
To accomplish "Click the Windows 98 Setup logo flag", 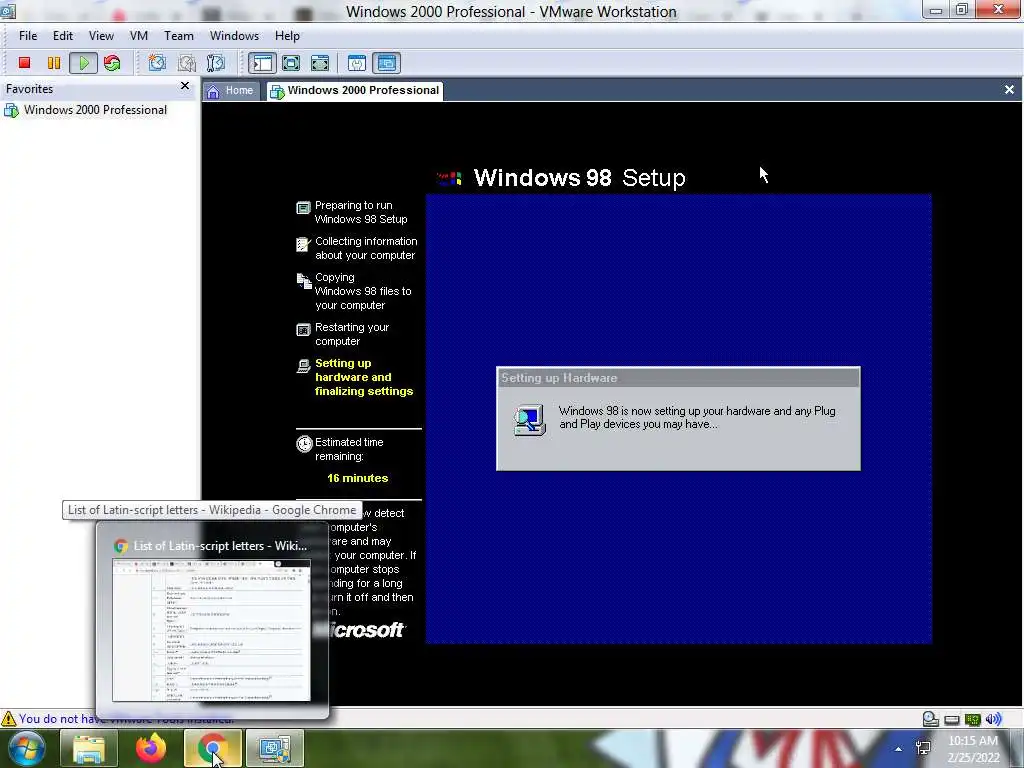I will (449, 178).
